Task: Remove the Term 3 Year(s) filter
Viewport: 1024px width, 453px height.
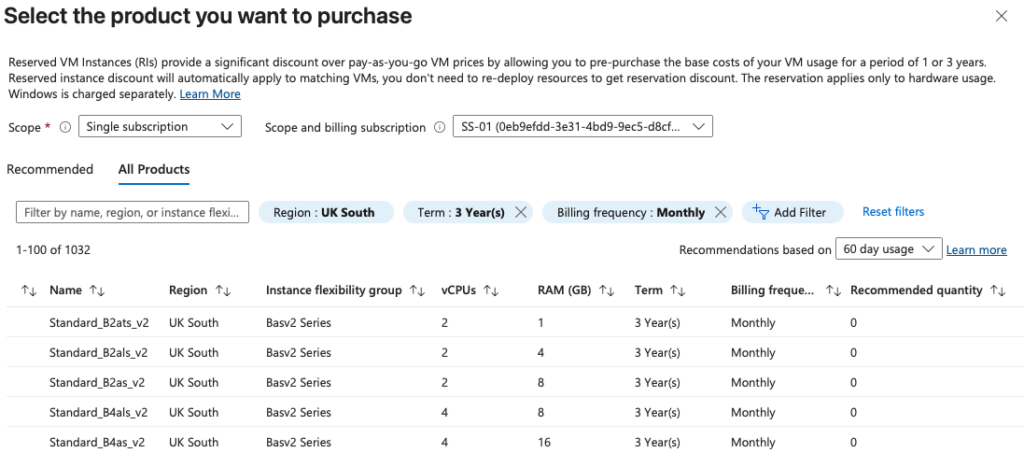Action: tap(520, 212)
